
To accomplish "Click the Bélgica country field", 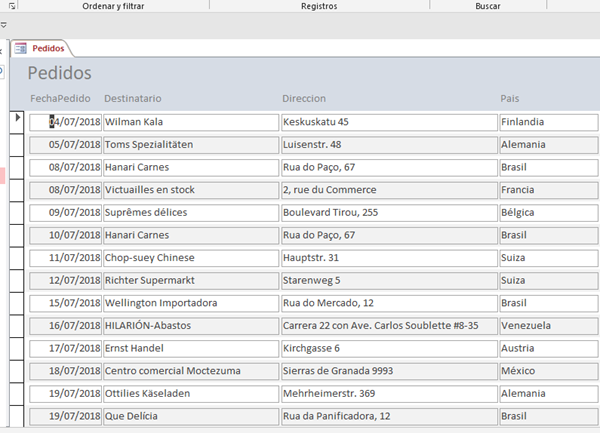I will [549, 213].
